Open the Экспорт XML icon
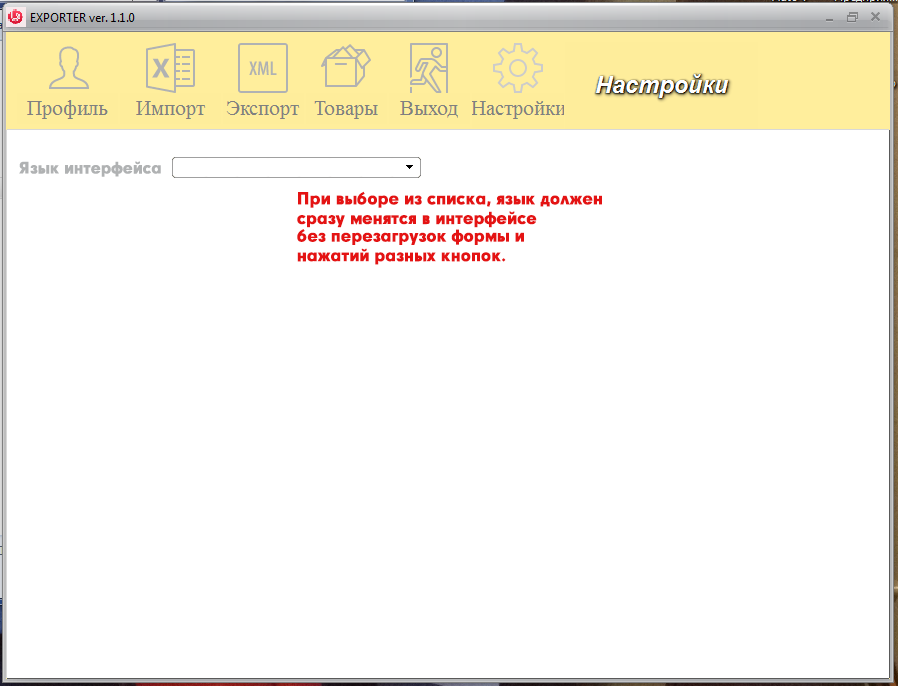Screen dimensions: 898x686 click(263, 68)
